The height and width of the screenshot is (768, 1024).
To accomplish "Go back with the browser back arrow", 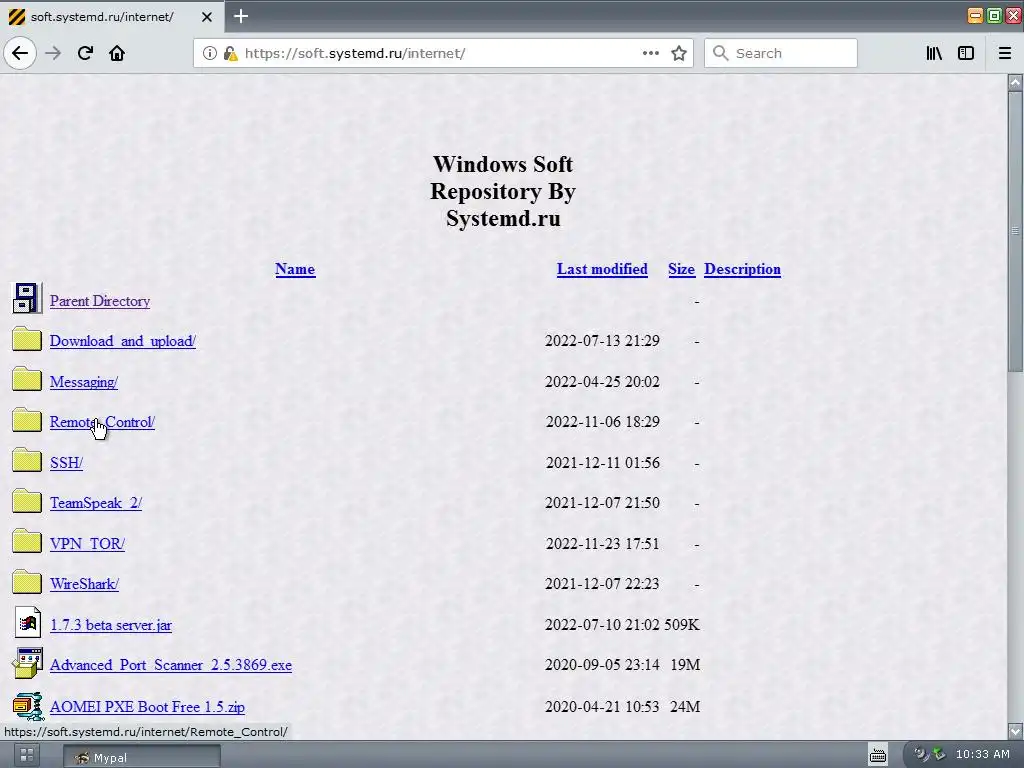I will coord(20,53).
